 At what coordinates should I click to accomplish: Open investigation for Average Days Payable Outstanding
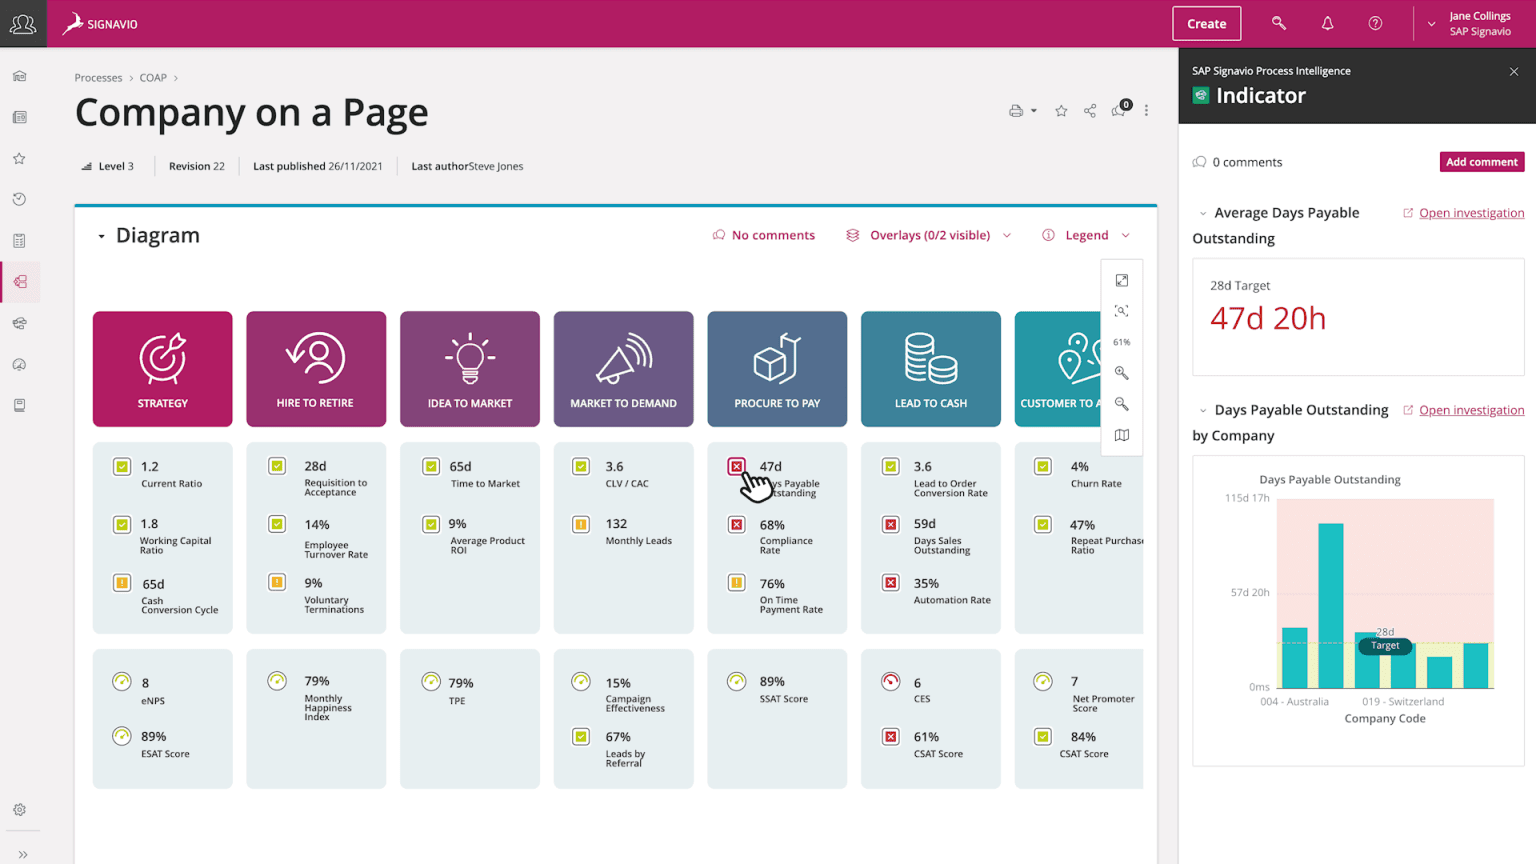click(1471, 213)
